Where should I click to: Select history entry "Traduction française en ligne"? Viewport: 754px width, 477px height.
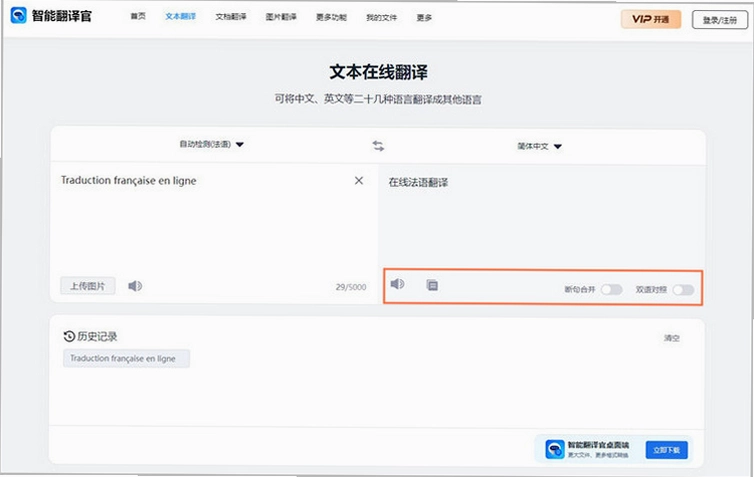[x=126, y=358]
